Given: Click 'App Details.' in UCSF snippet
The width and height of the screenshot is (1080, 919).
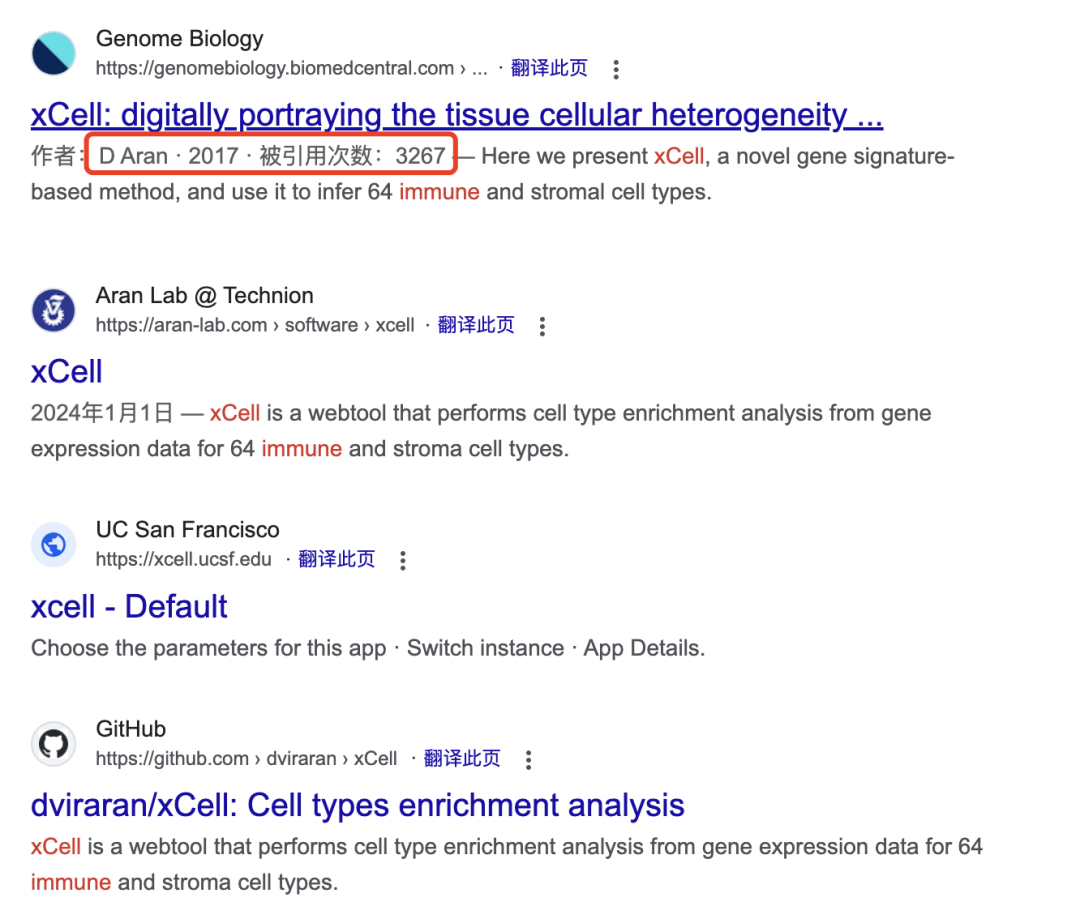Looking at the screenshot, I should [x=644, y=649].
